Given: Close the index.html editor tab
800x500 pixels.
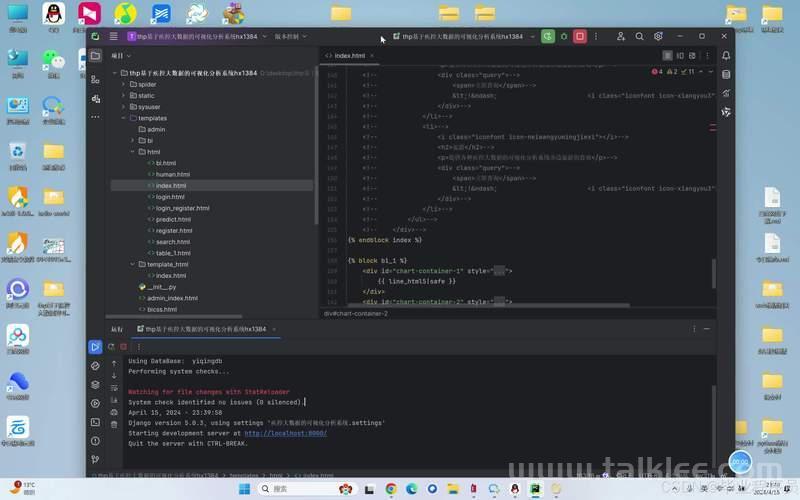Looking at the screenshot, I should point(372,56).
